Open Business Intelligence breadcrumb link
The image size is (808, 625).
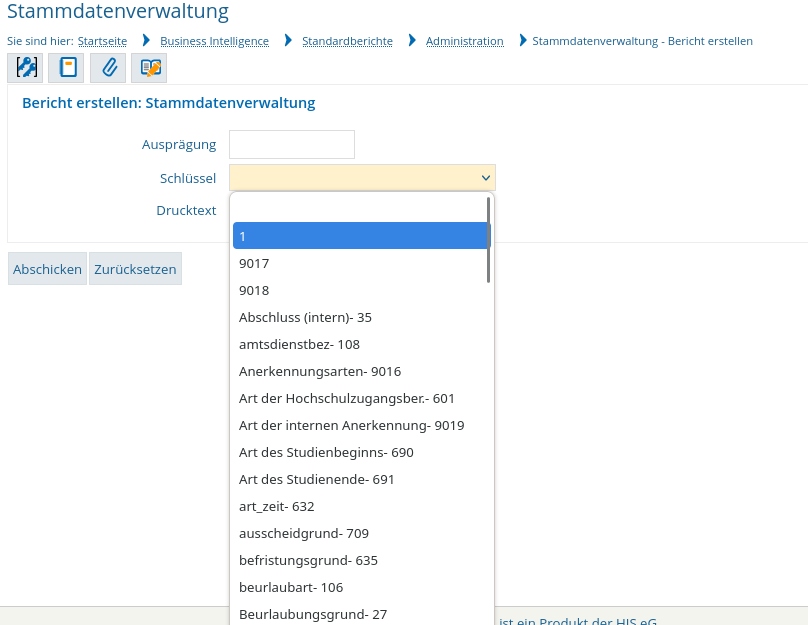pyautogui.click(x=214, y=41)
